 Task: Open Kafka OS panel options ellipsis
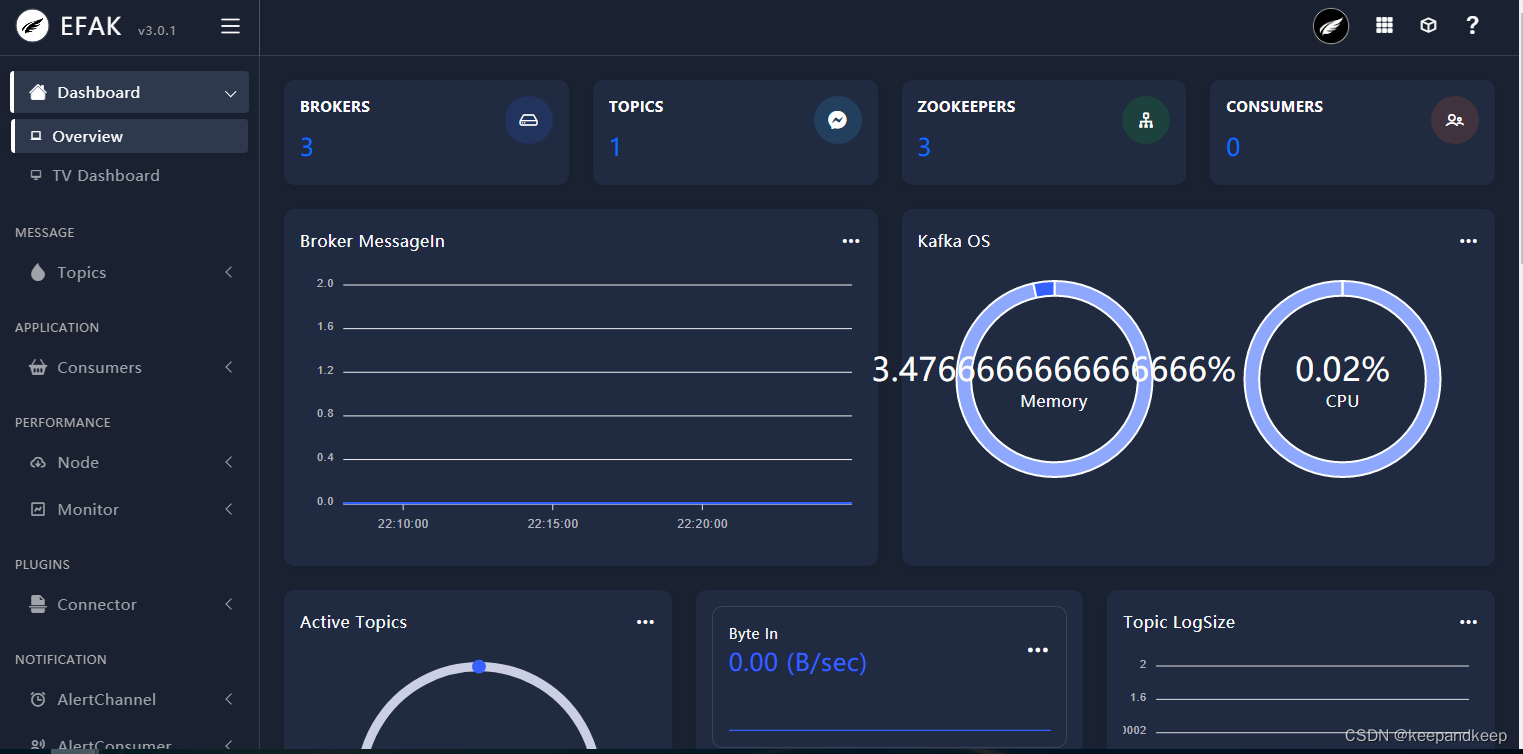(x=1468, y=241)
